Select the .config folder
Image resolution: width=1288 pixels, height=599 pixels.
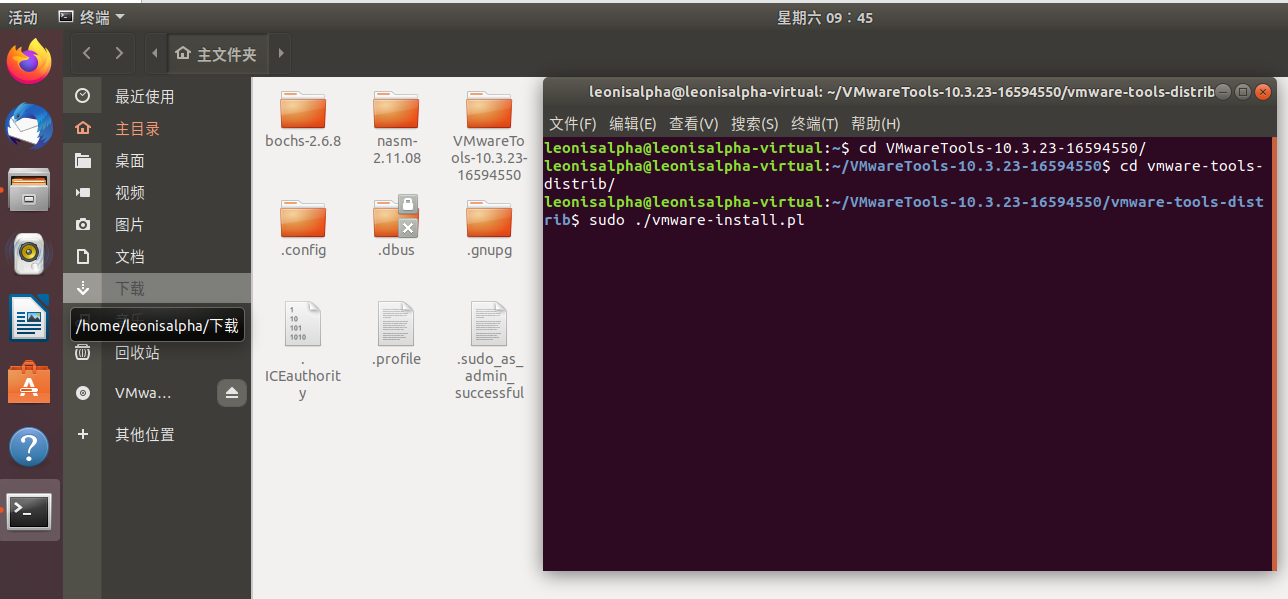coord(303,228)
